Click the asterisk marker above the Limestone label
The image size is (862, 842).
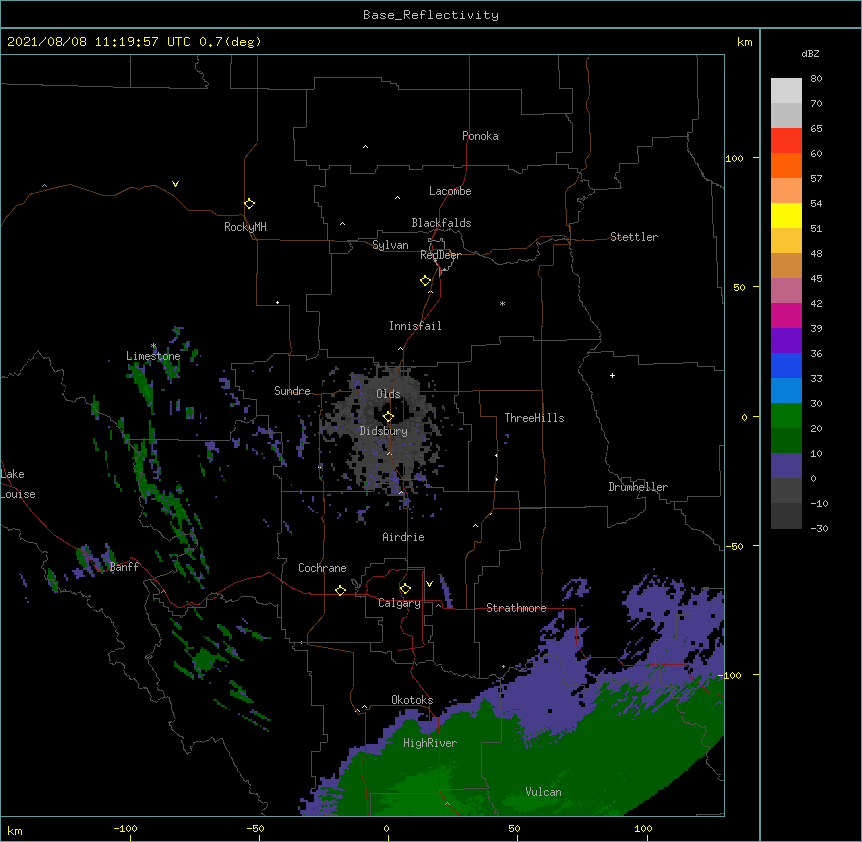(x=153, y=346)
